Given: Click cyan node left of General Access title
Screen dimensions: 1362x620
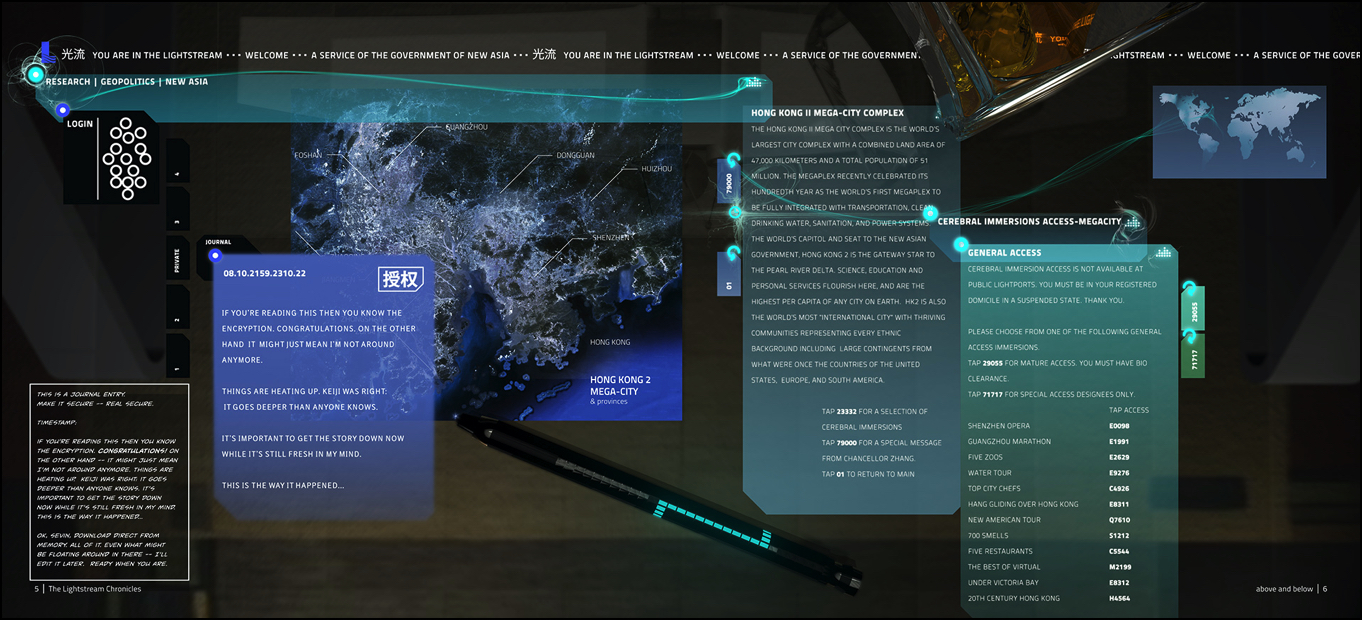Looking at the screenshot, I should tap(960, 244).
